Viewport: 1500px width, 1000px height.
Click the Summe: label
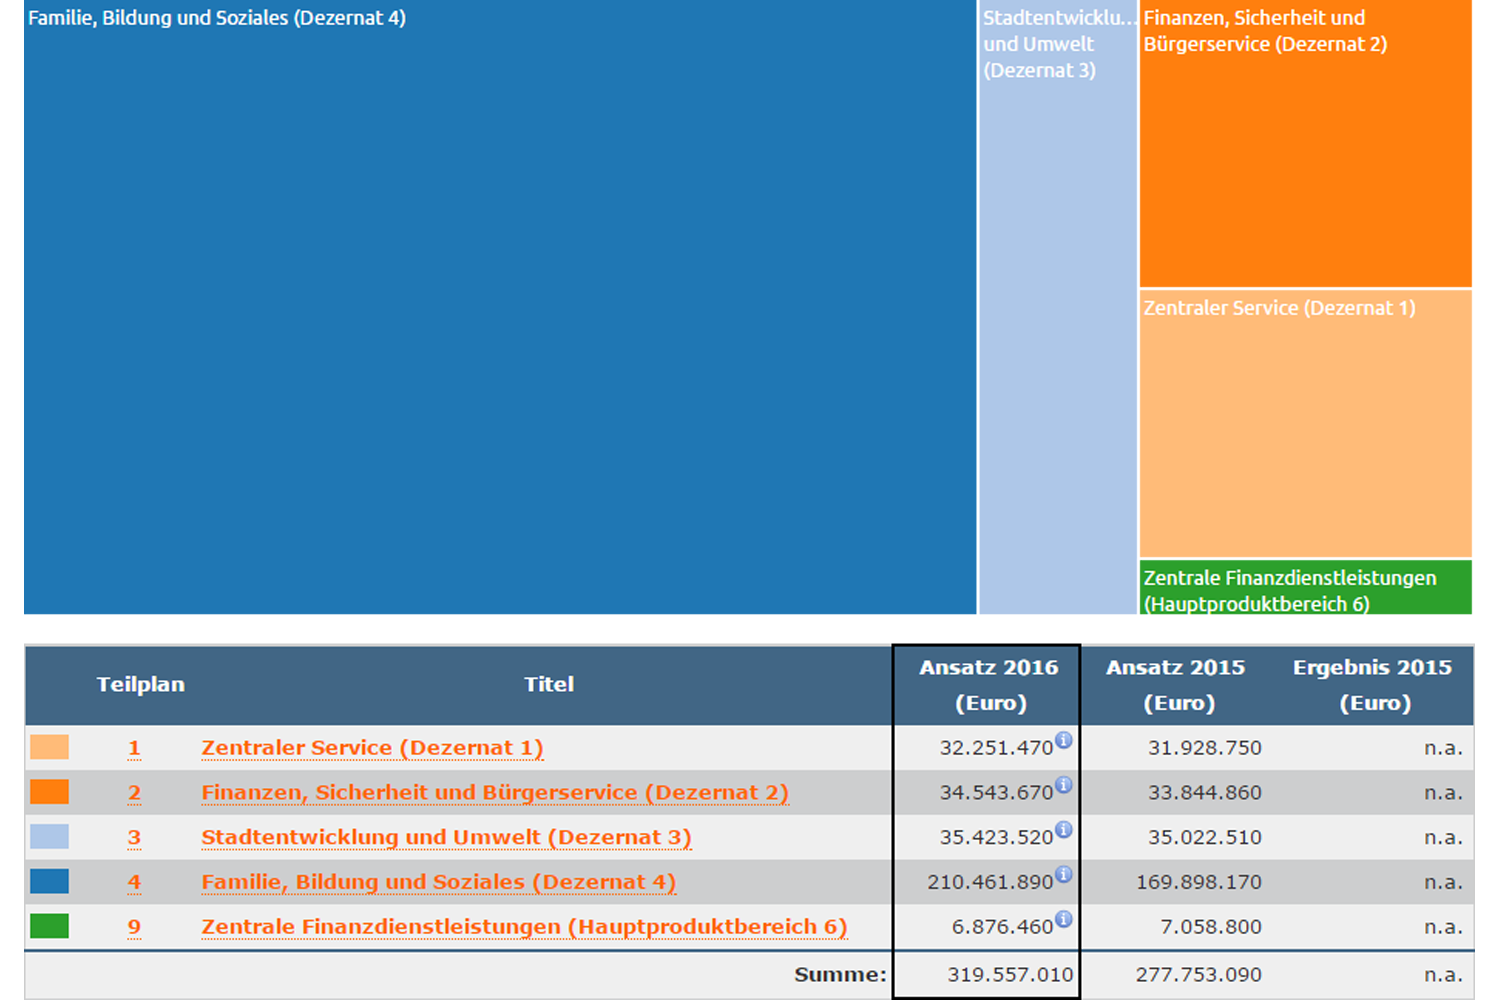pos(840,975)
